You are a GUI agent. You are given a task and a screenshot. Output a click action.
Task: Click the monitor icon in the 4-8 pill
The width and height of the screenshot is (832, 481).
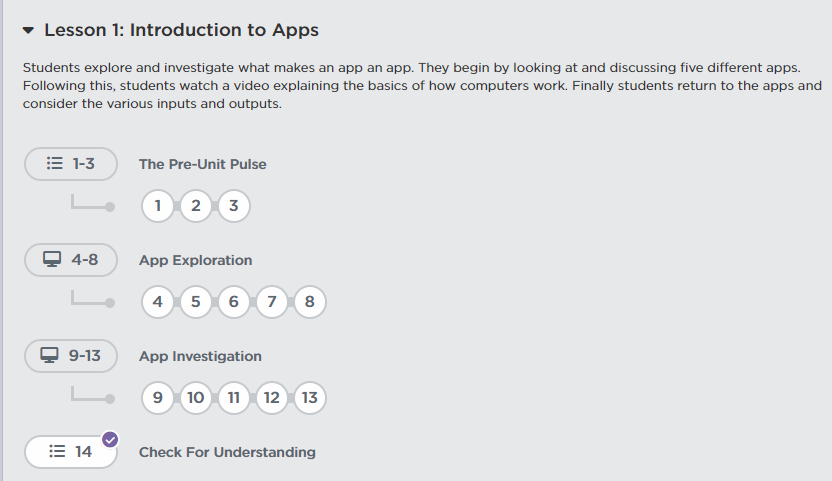click(52, 260)
